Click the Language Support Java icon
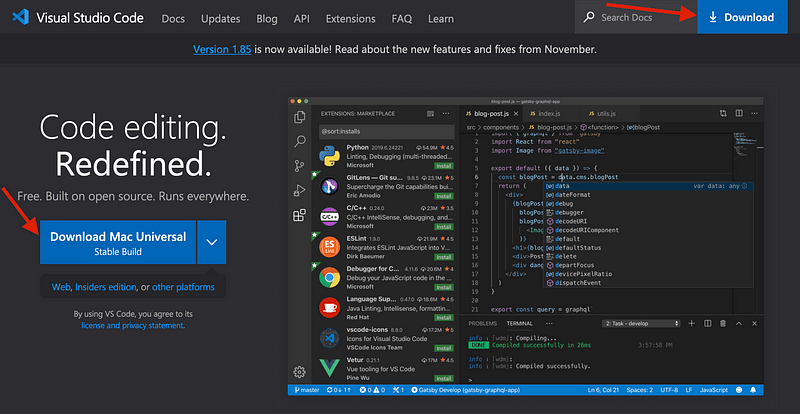Image resolution: width=800 pixels, height=414 pixels. pyautogui.click(x=330, y=308)
